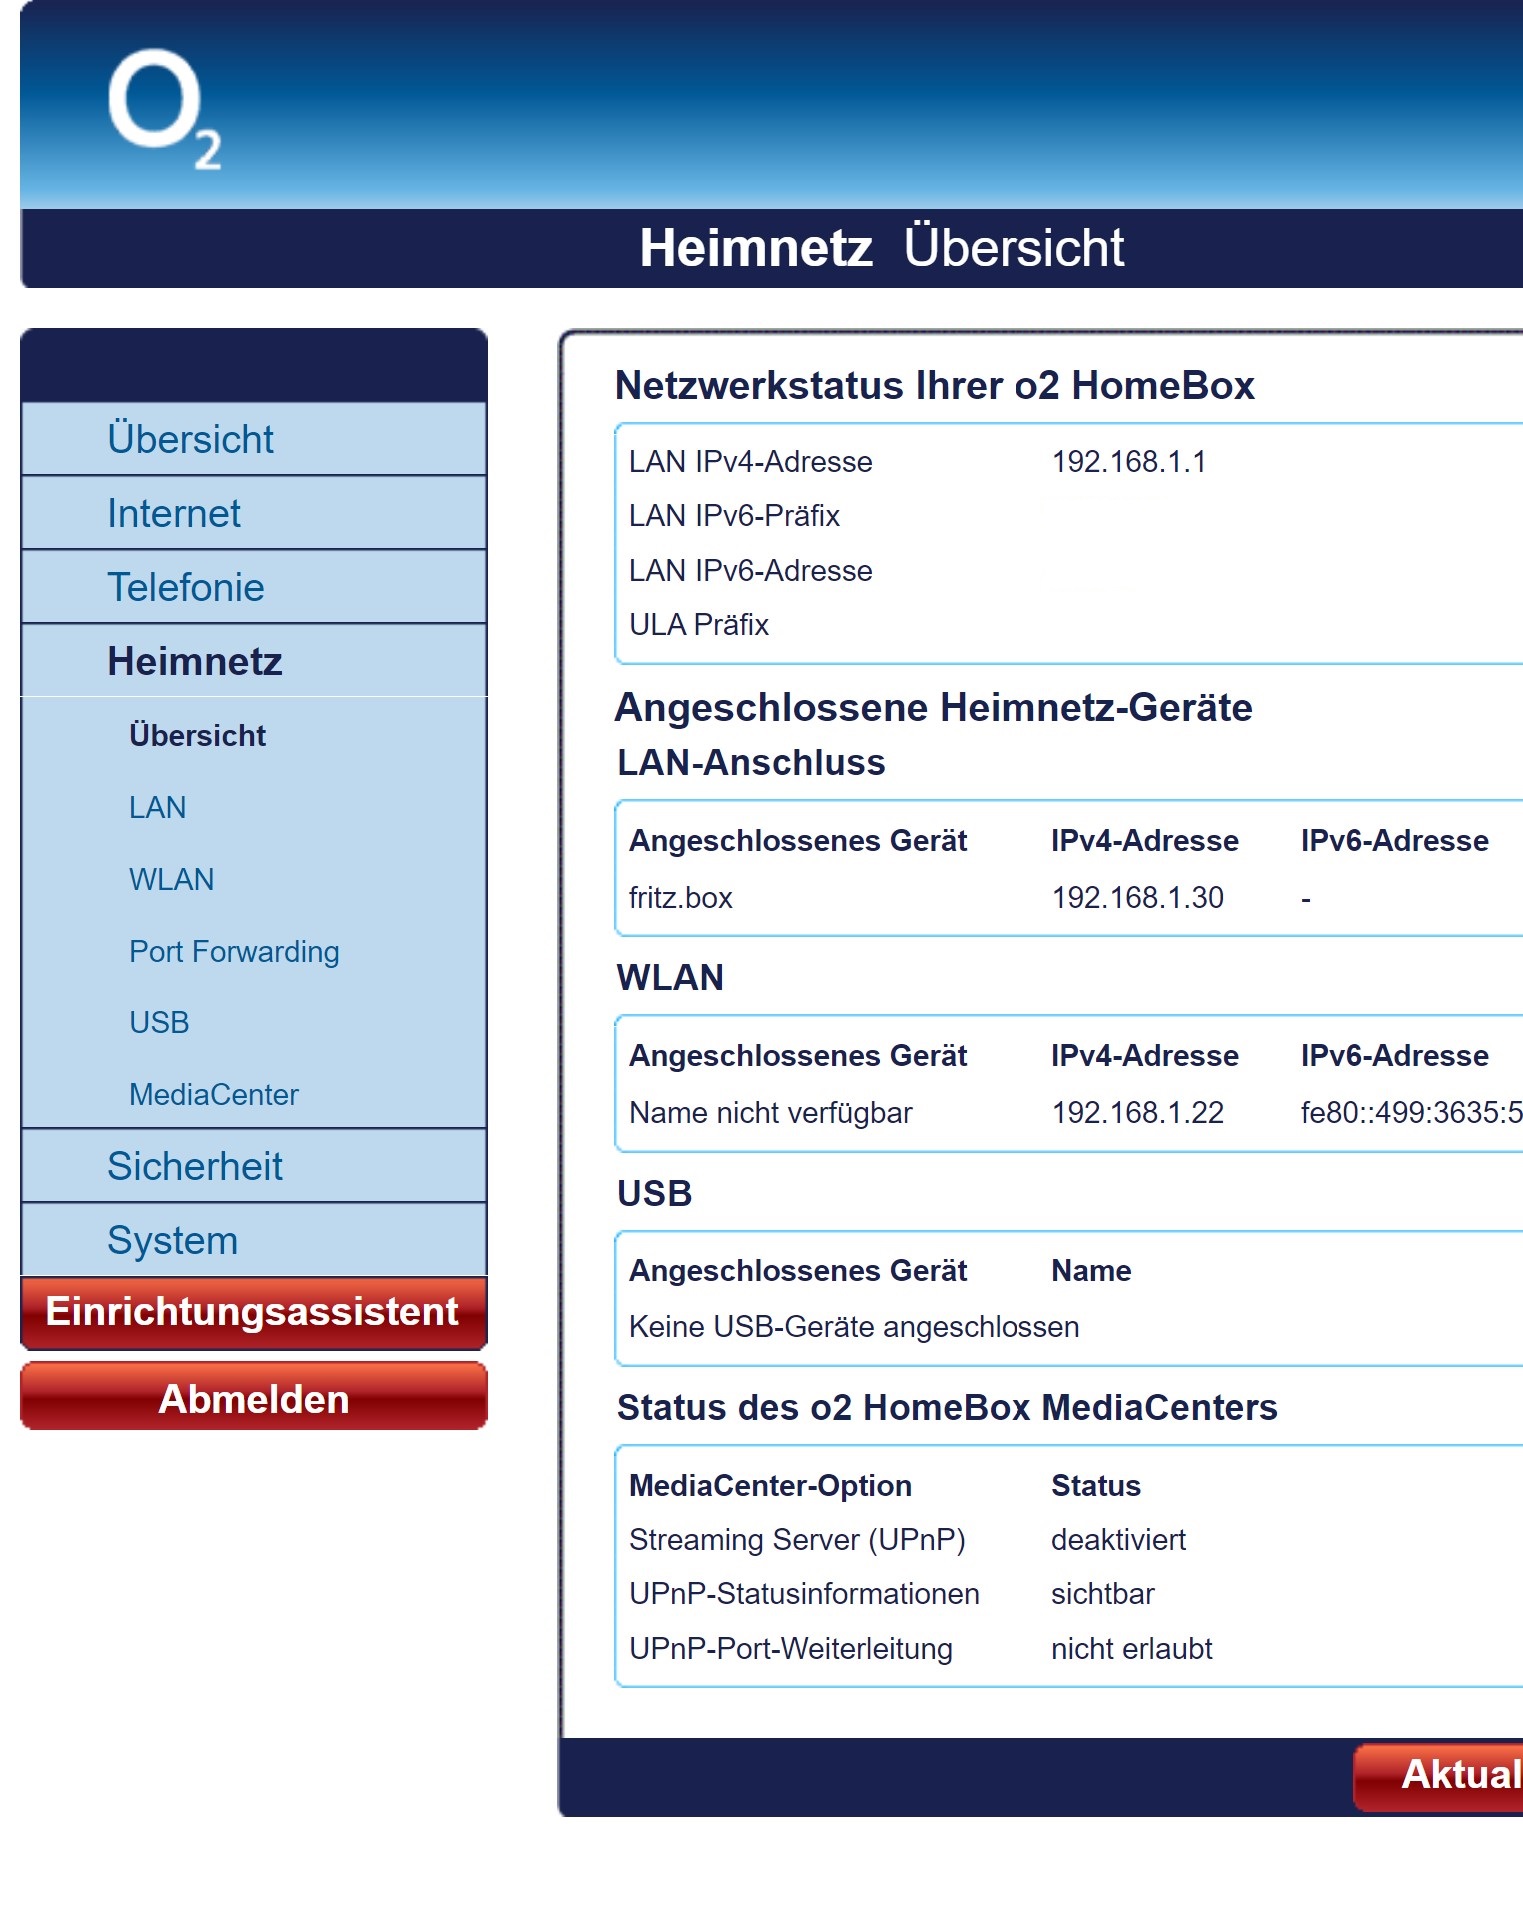Click the O2 logo in header
The height and width of the screenshot is (1919, 1523).
(x=164, y=110)
